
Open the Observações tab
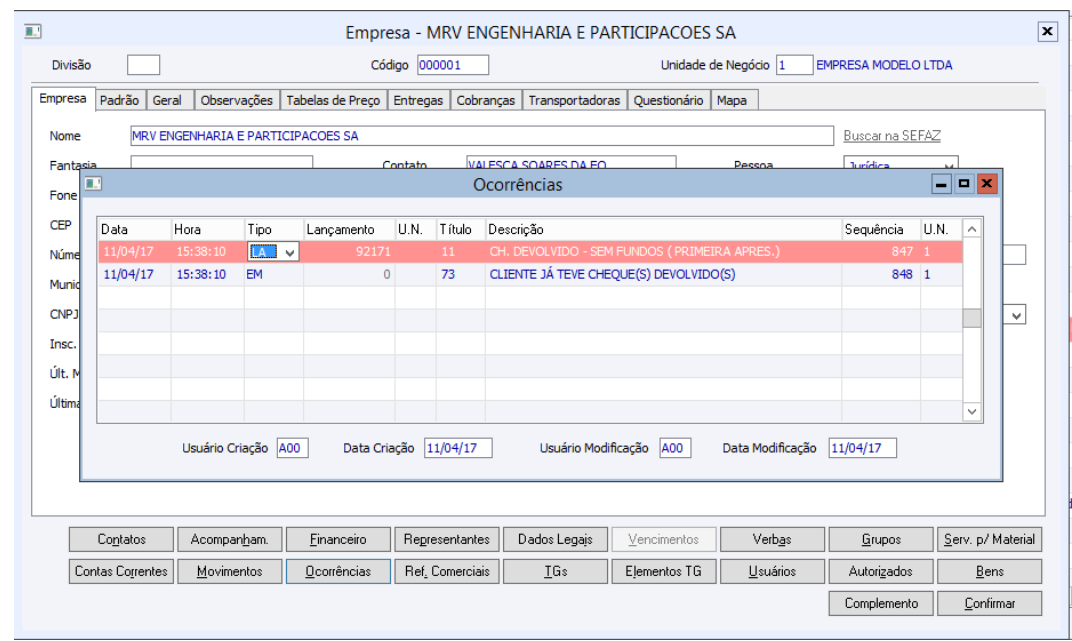point(237,100)
